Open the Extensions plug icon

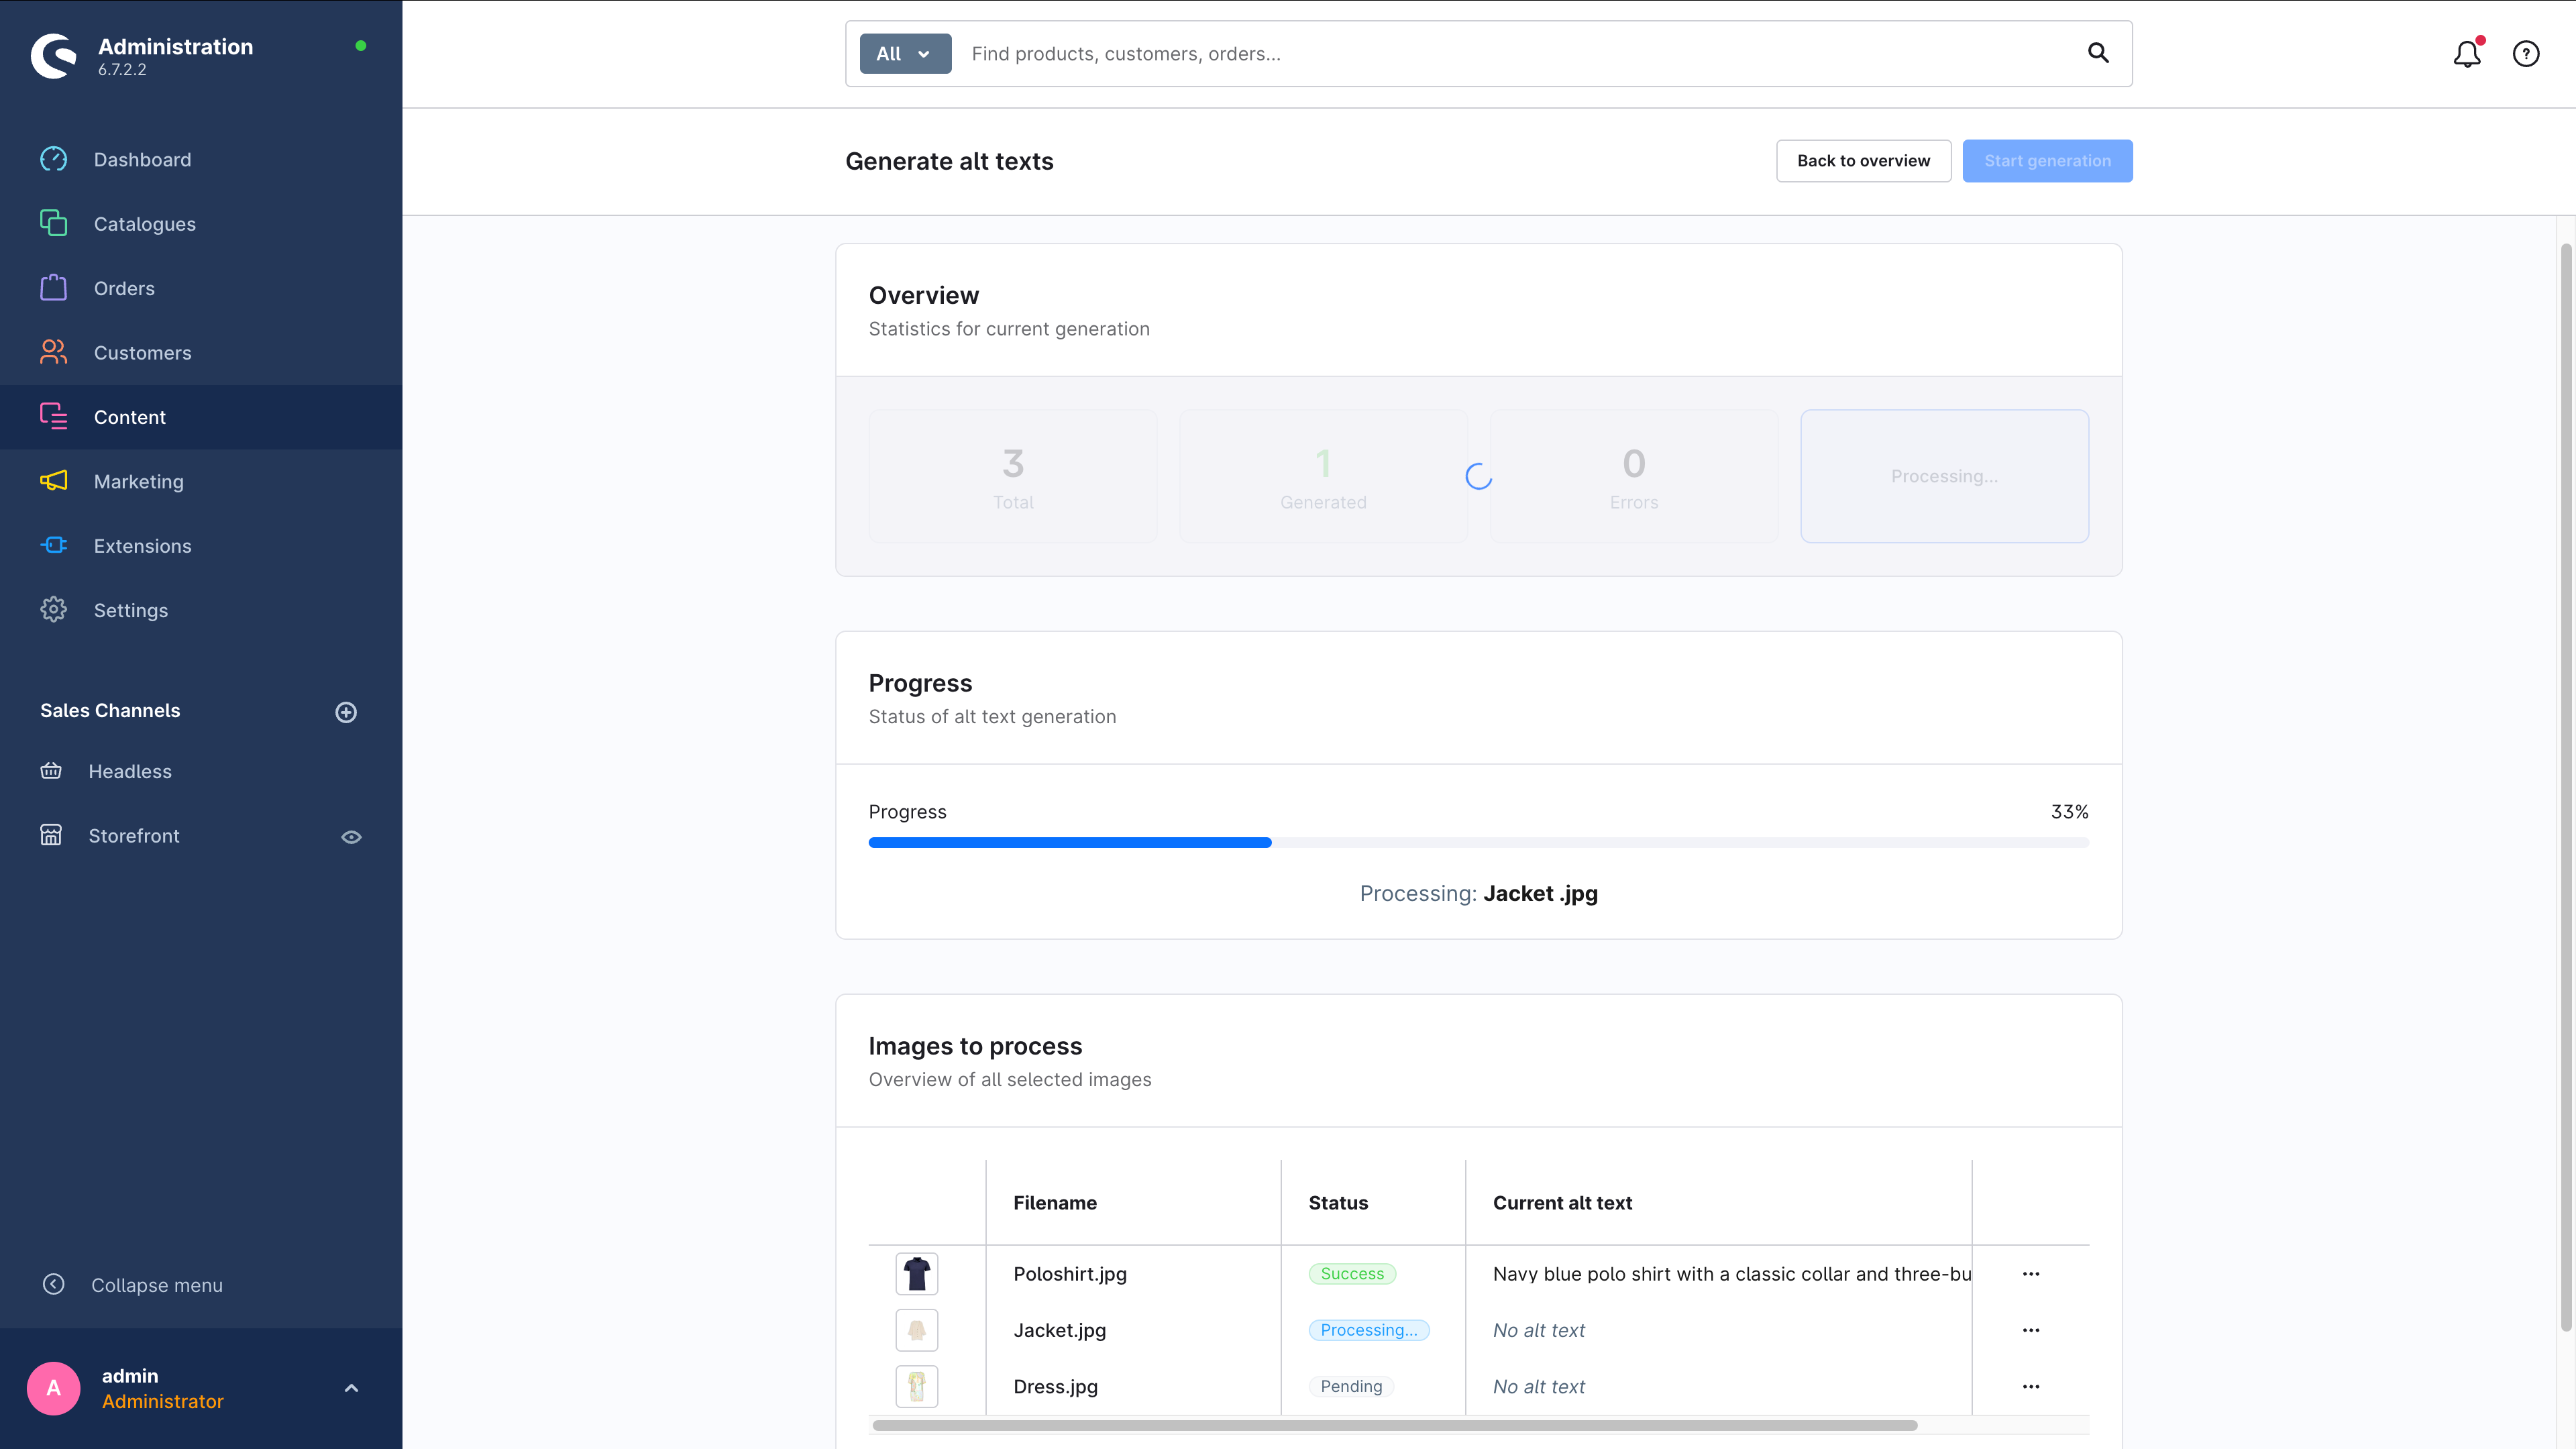pyautogui.click(x=54, y=545)
